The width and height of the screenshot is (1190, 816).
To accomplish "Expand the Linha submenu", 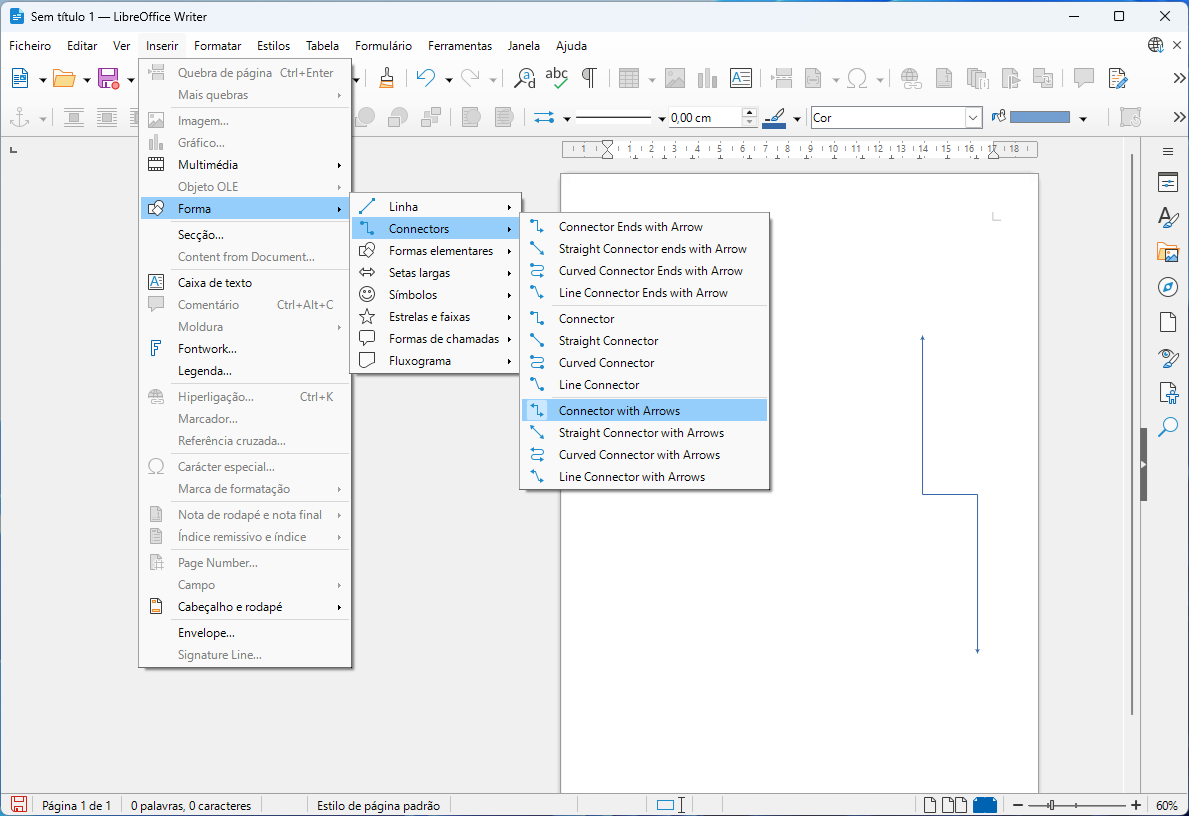I will (436, 206).
